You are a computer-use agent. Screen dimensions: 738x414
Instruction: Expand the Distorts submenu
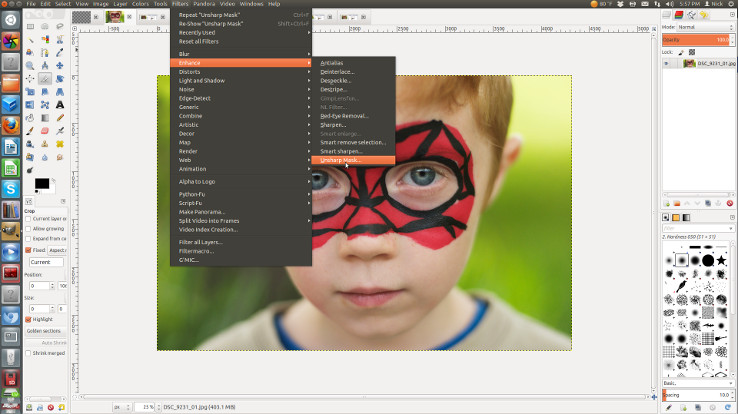click(241, 72)
